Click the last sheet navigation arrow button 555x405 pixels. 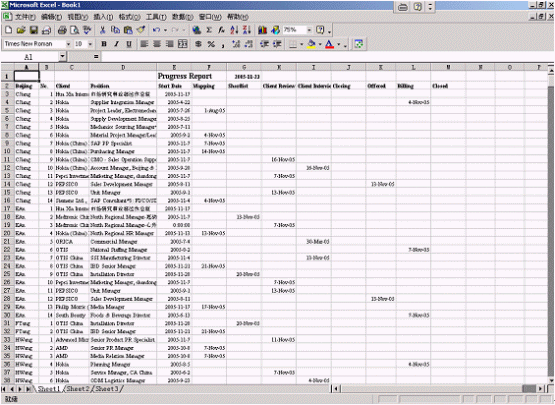[x=28, y=389]
